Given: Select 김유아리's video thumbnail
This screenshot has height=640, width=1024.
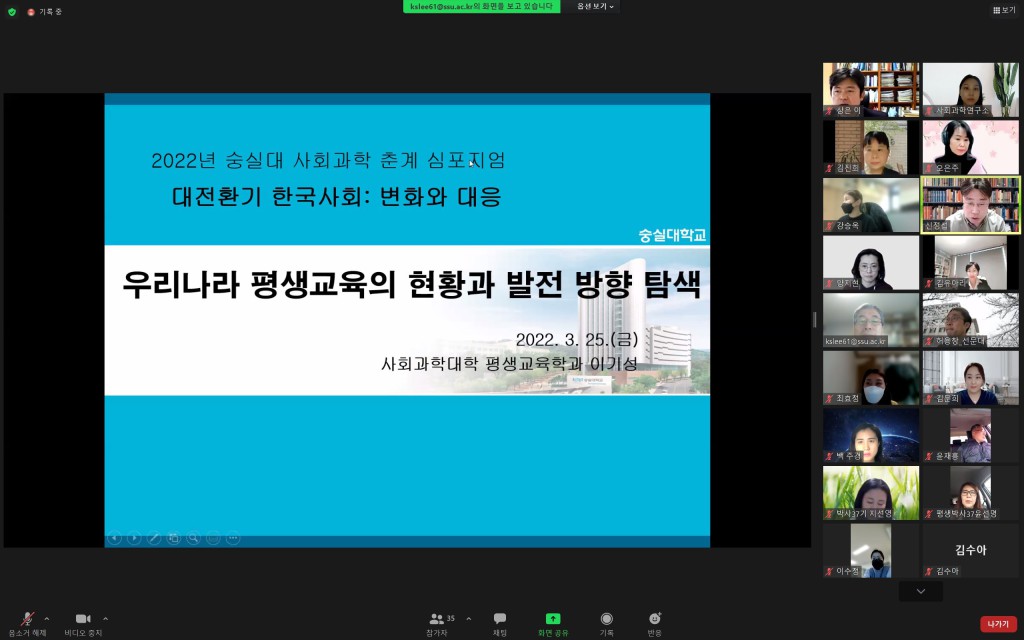Looking at the screenshot, I should (x=970, y=263).
